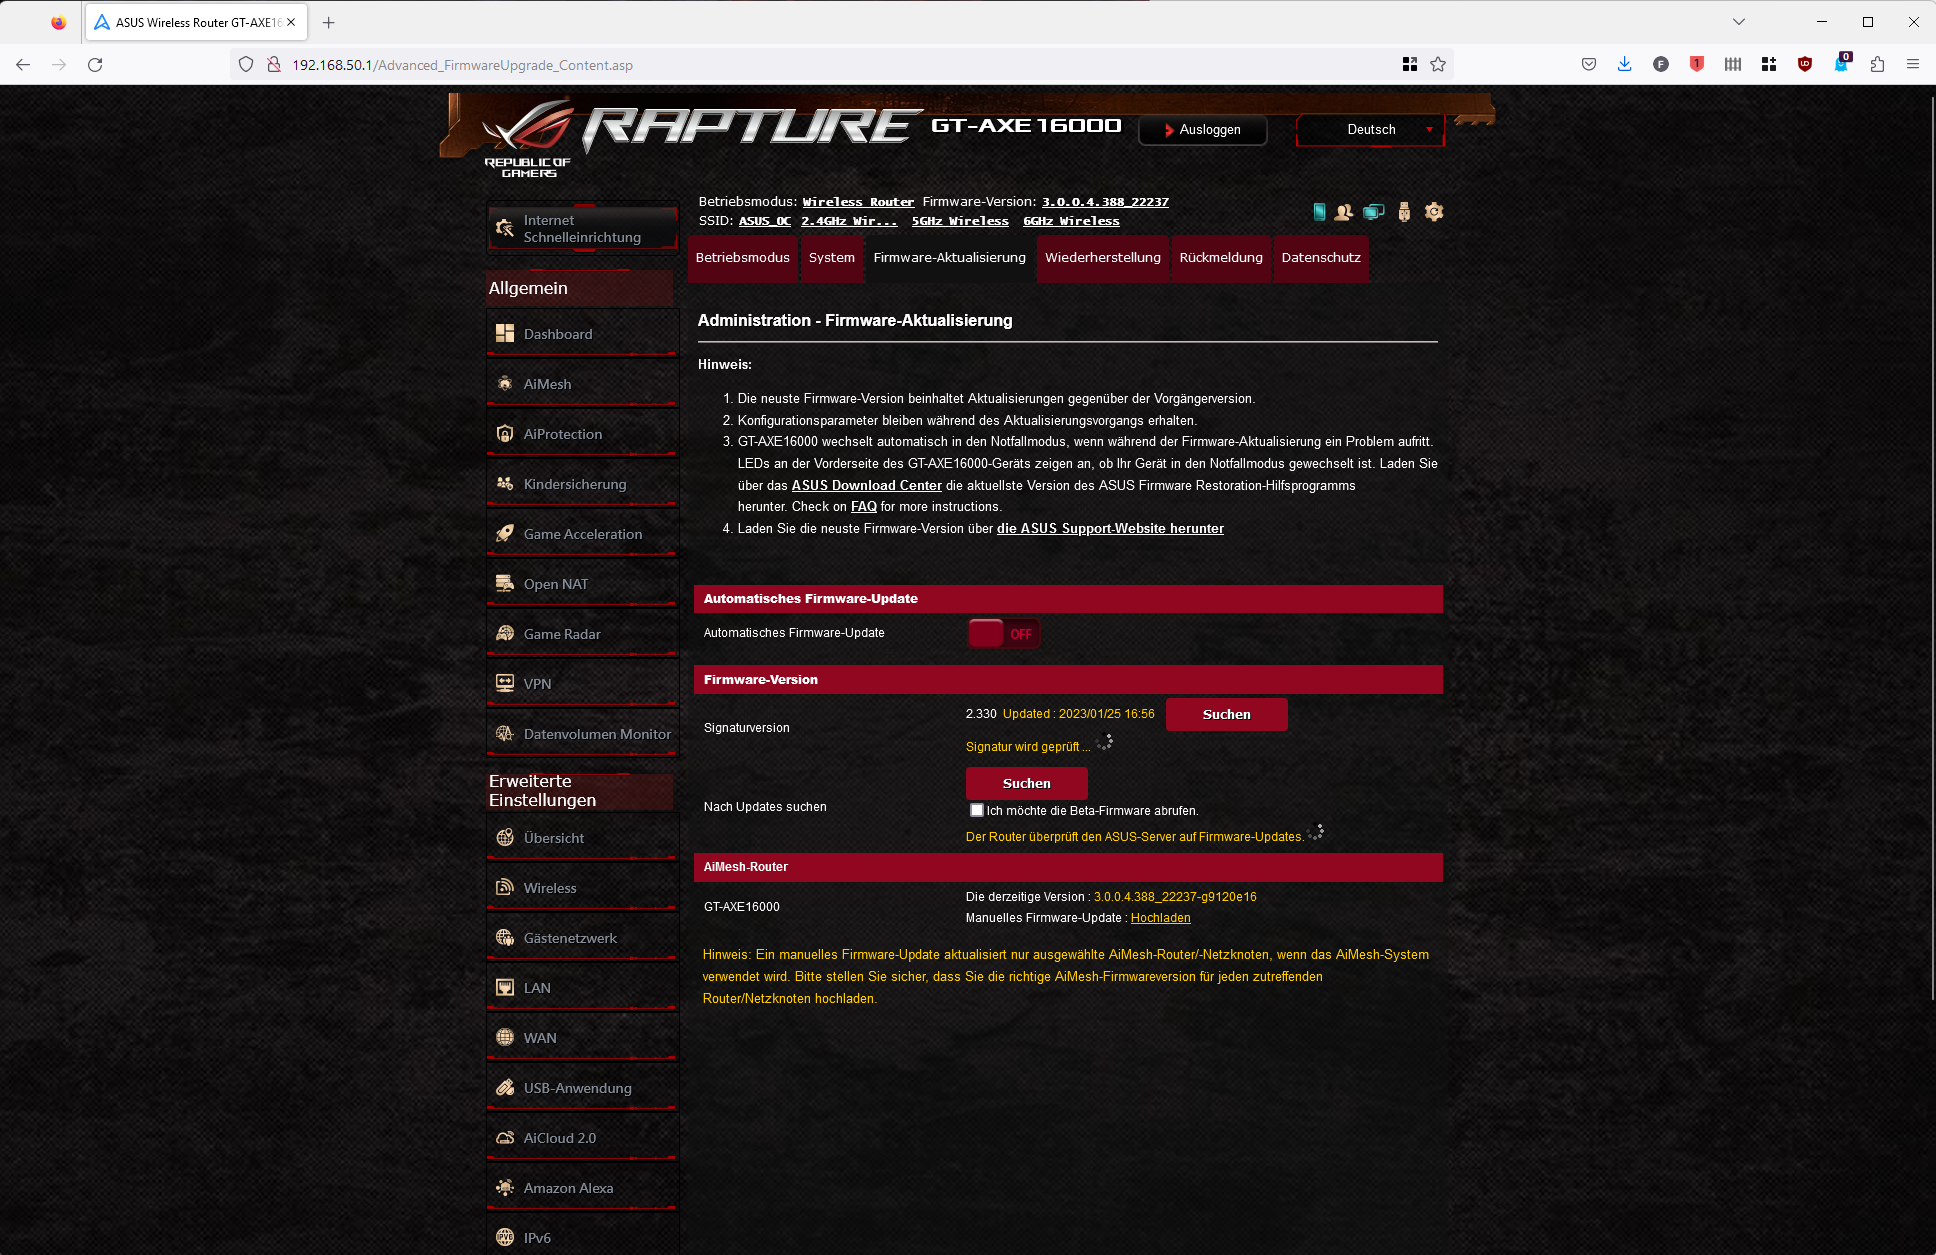Switch to the Datenschutz tab
1936x1255 pixels.
click(1320, 258)
